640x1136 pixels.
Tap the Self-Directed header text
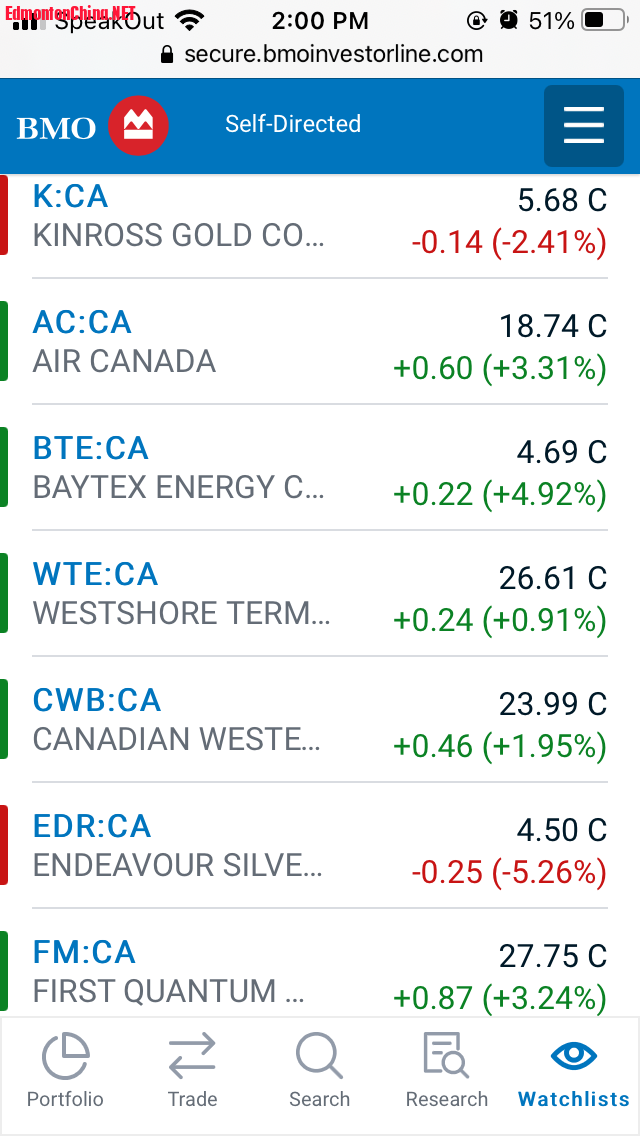click(x=293, y=124)
